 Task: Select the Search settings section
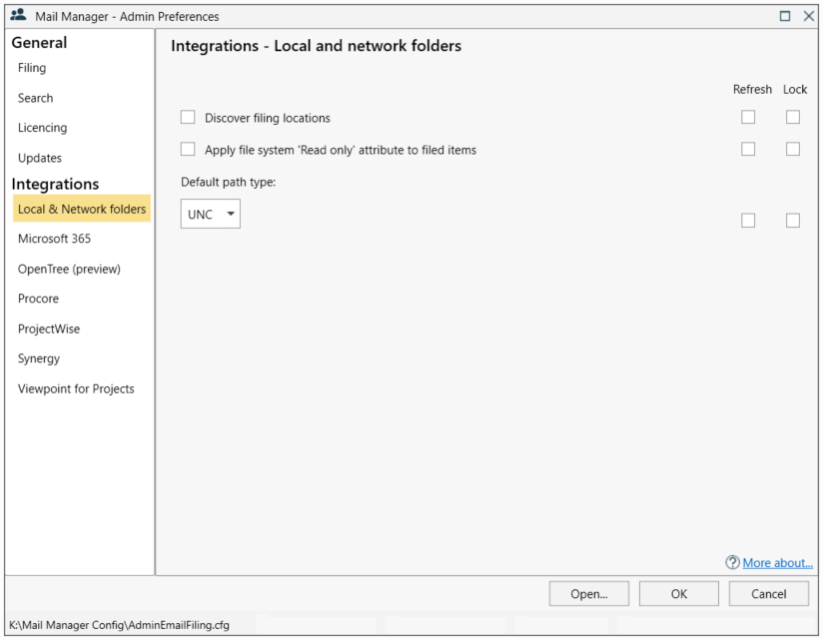tap(35, 97)
